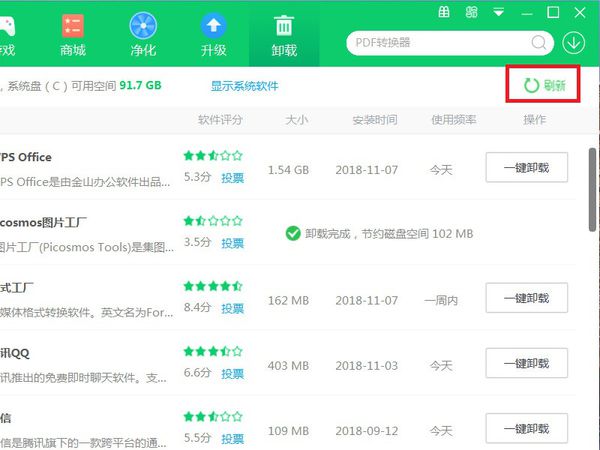Sort by 大小 column header
The image size is (600, 450).
point(297,120)
